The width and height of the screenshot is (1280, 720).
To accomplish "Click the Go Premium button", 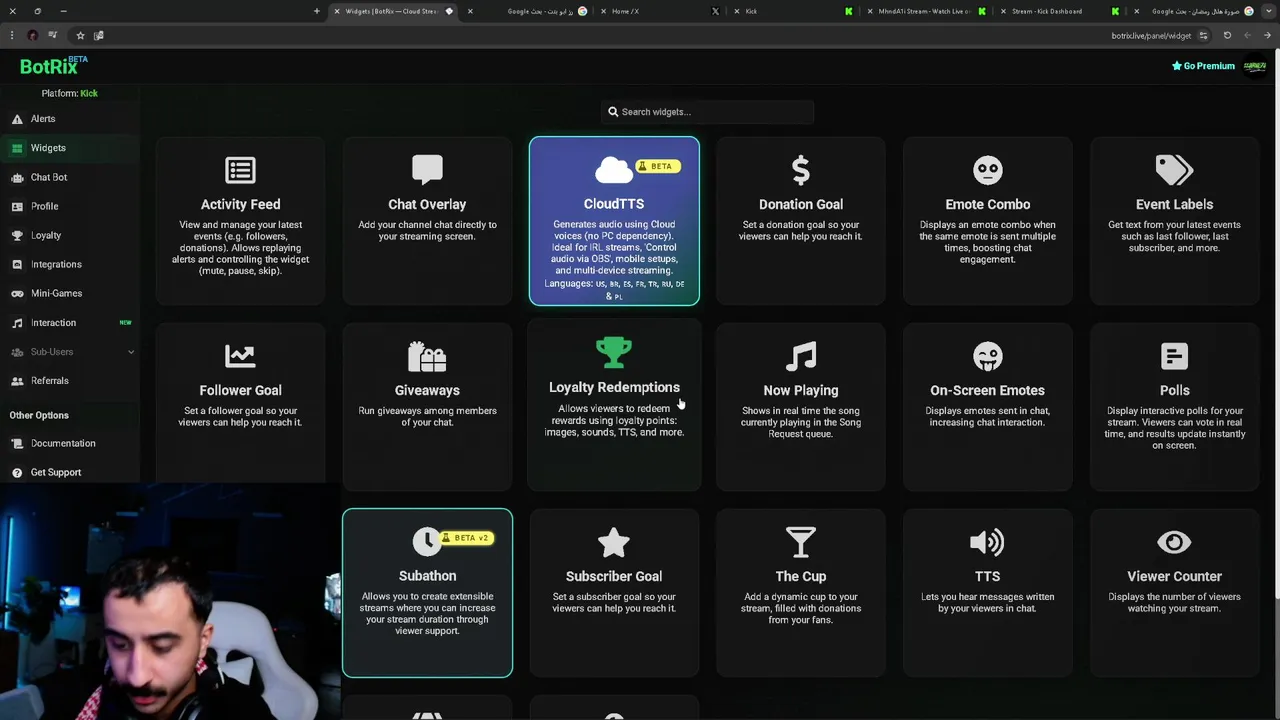I will click(x=1203, y=66).
